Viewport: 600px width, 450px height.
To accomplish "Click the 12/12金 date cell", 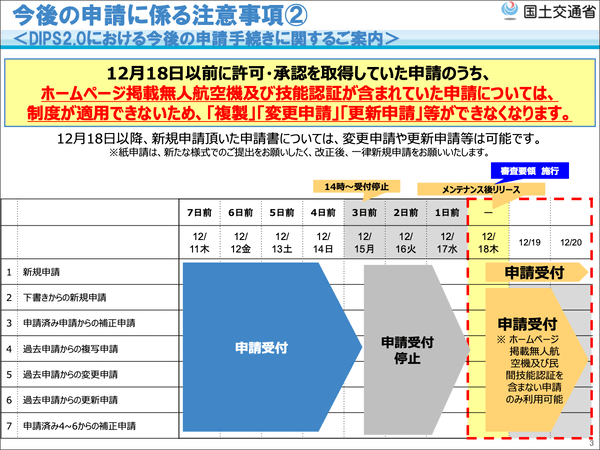I will point(241,243).
